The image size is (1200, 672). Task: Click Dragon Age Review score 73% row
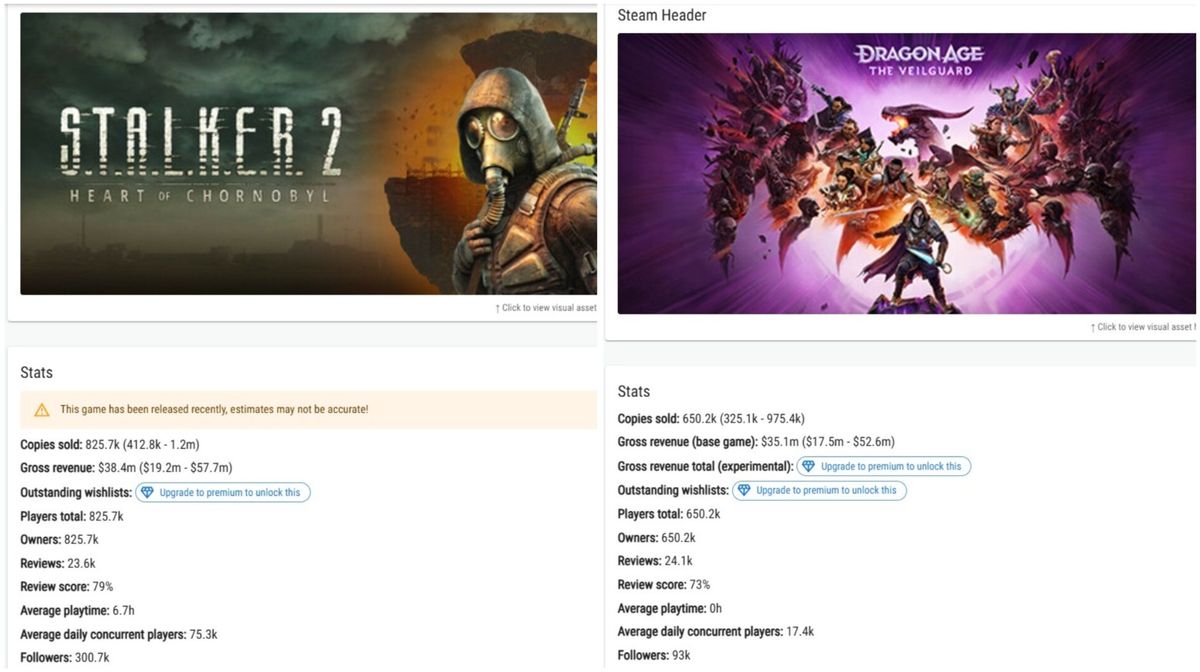coord(664,585)
